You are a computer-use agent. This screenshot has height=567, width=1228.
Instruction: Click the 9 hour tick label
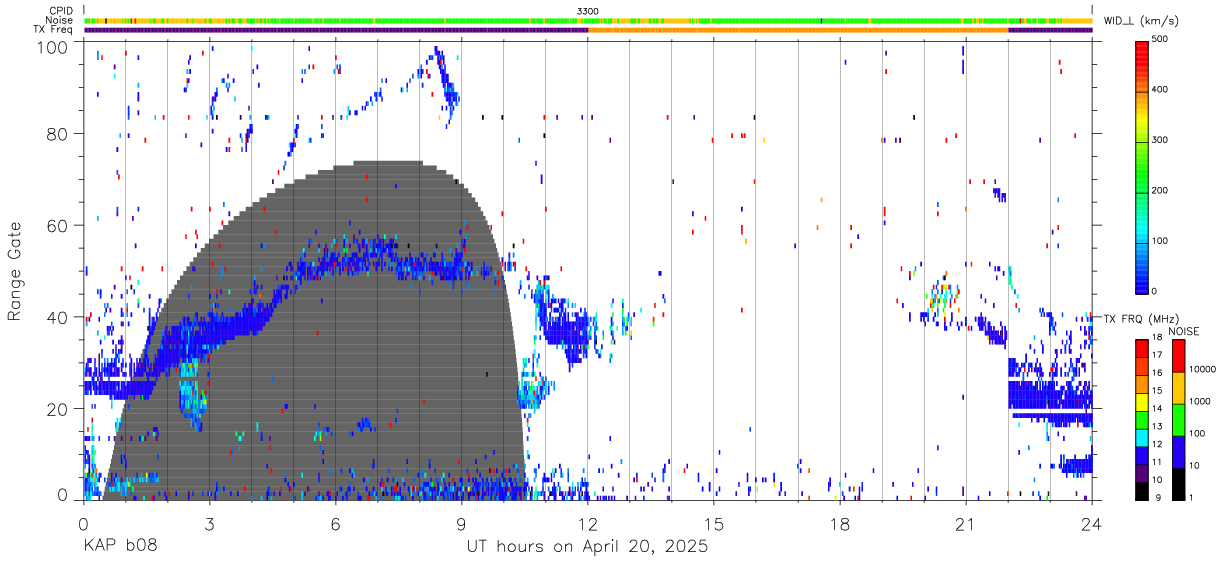pyautogui.click(x=462, y=523)
